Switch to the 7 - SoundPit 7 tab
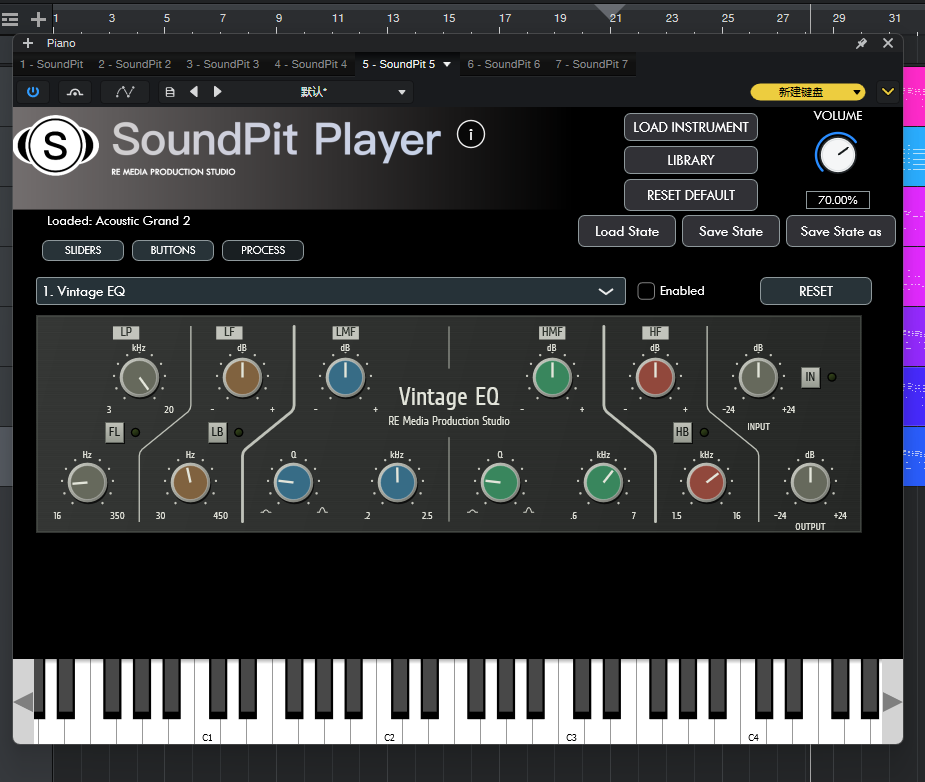 (x=591, y=64)
